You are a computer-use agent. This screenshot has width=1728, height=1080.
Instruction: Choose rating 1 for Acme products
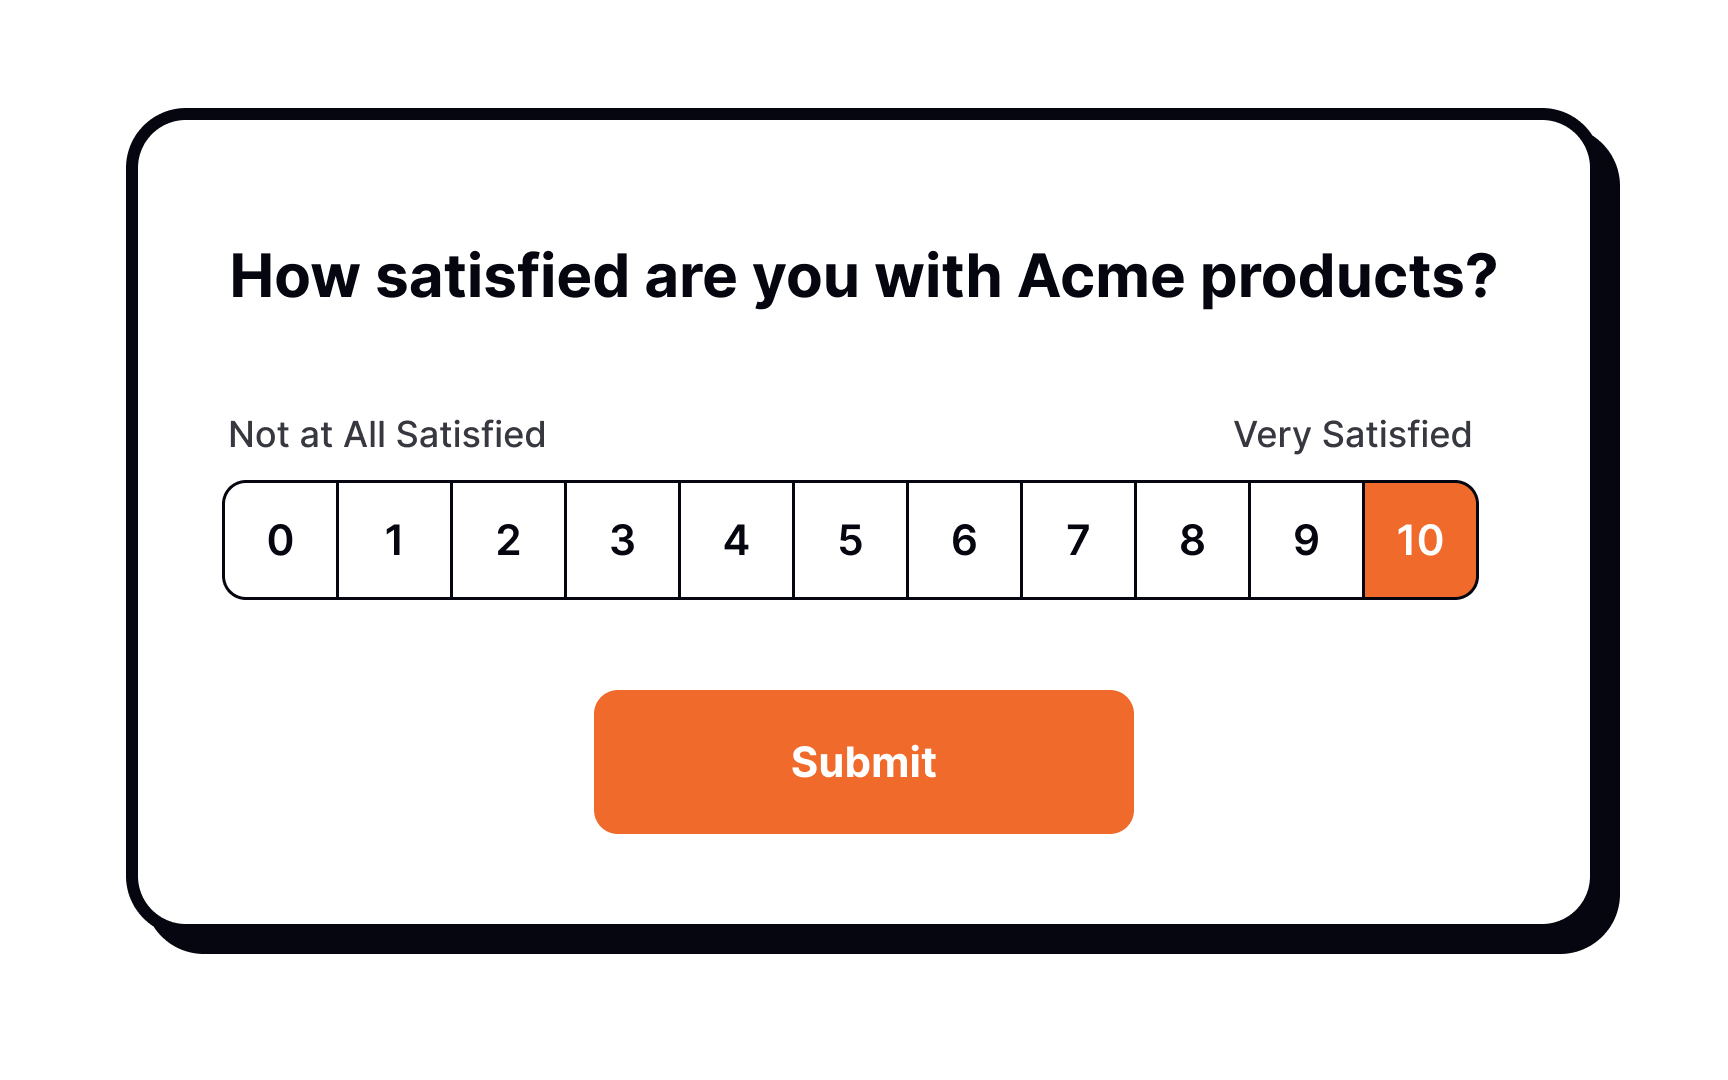click(x=395, y=539)
